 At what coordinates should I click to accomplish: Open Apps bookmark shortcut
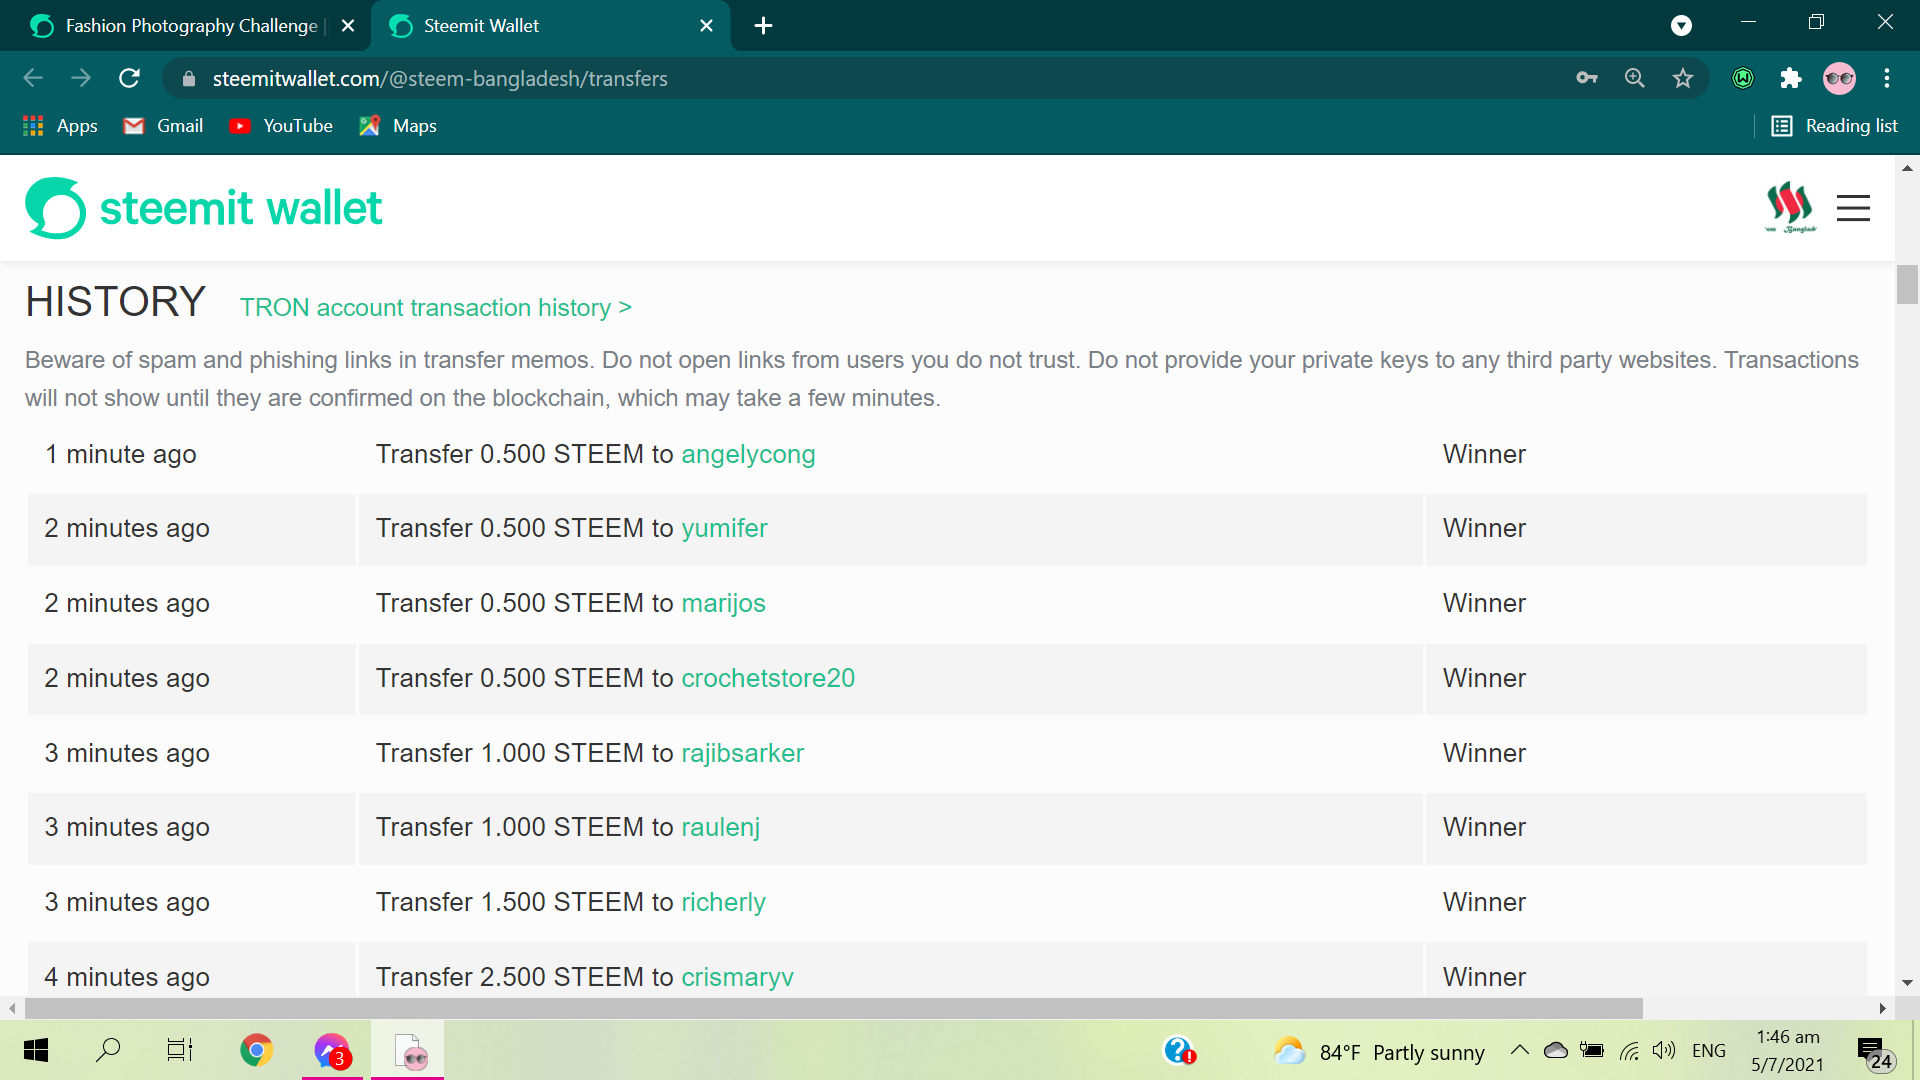click(x=60, y=126)
